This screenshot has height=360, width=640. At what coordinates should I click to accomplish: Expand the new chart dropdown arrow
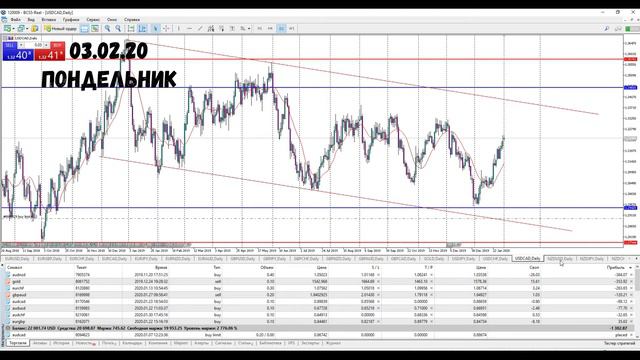click(13, 29)
